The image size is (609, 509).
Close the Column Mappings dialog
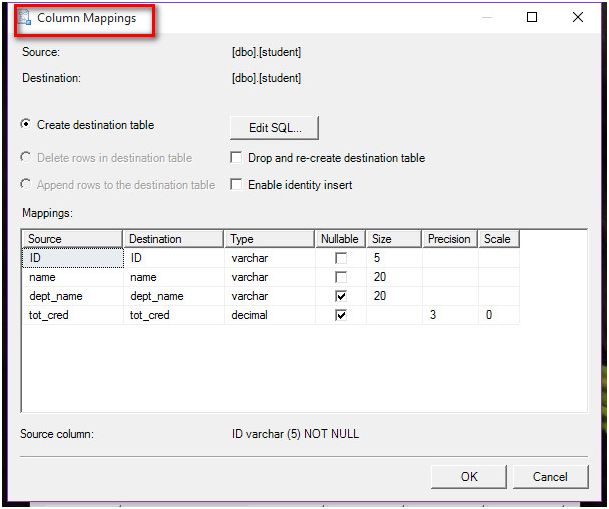(578, 17)
